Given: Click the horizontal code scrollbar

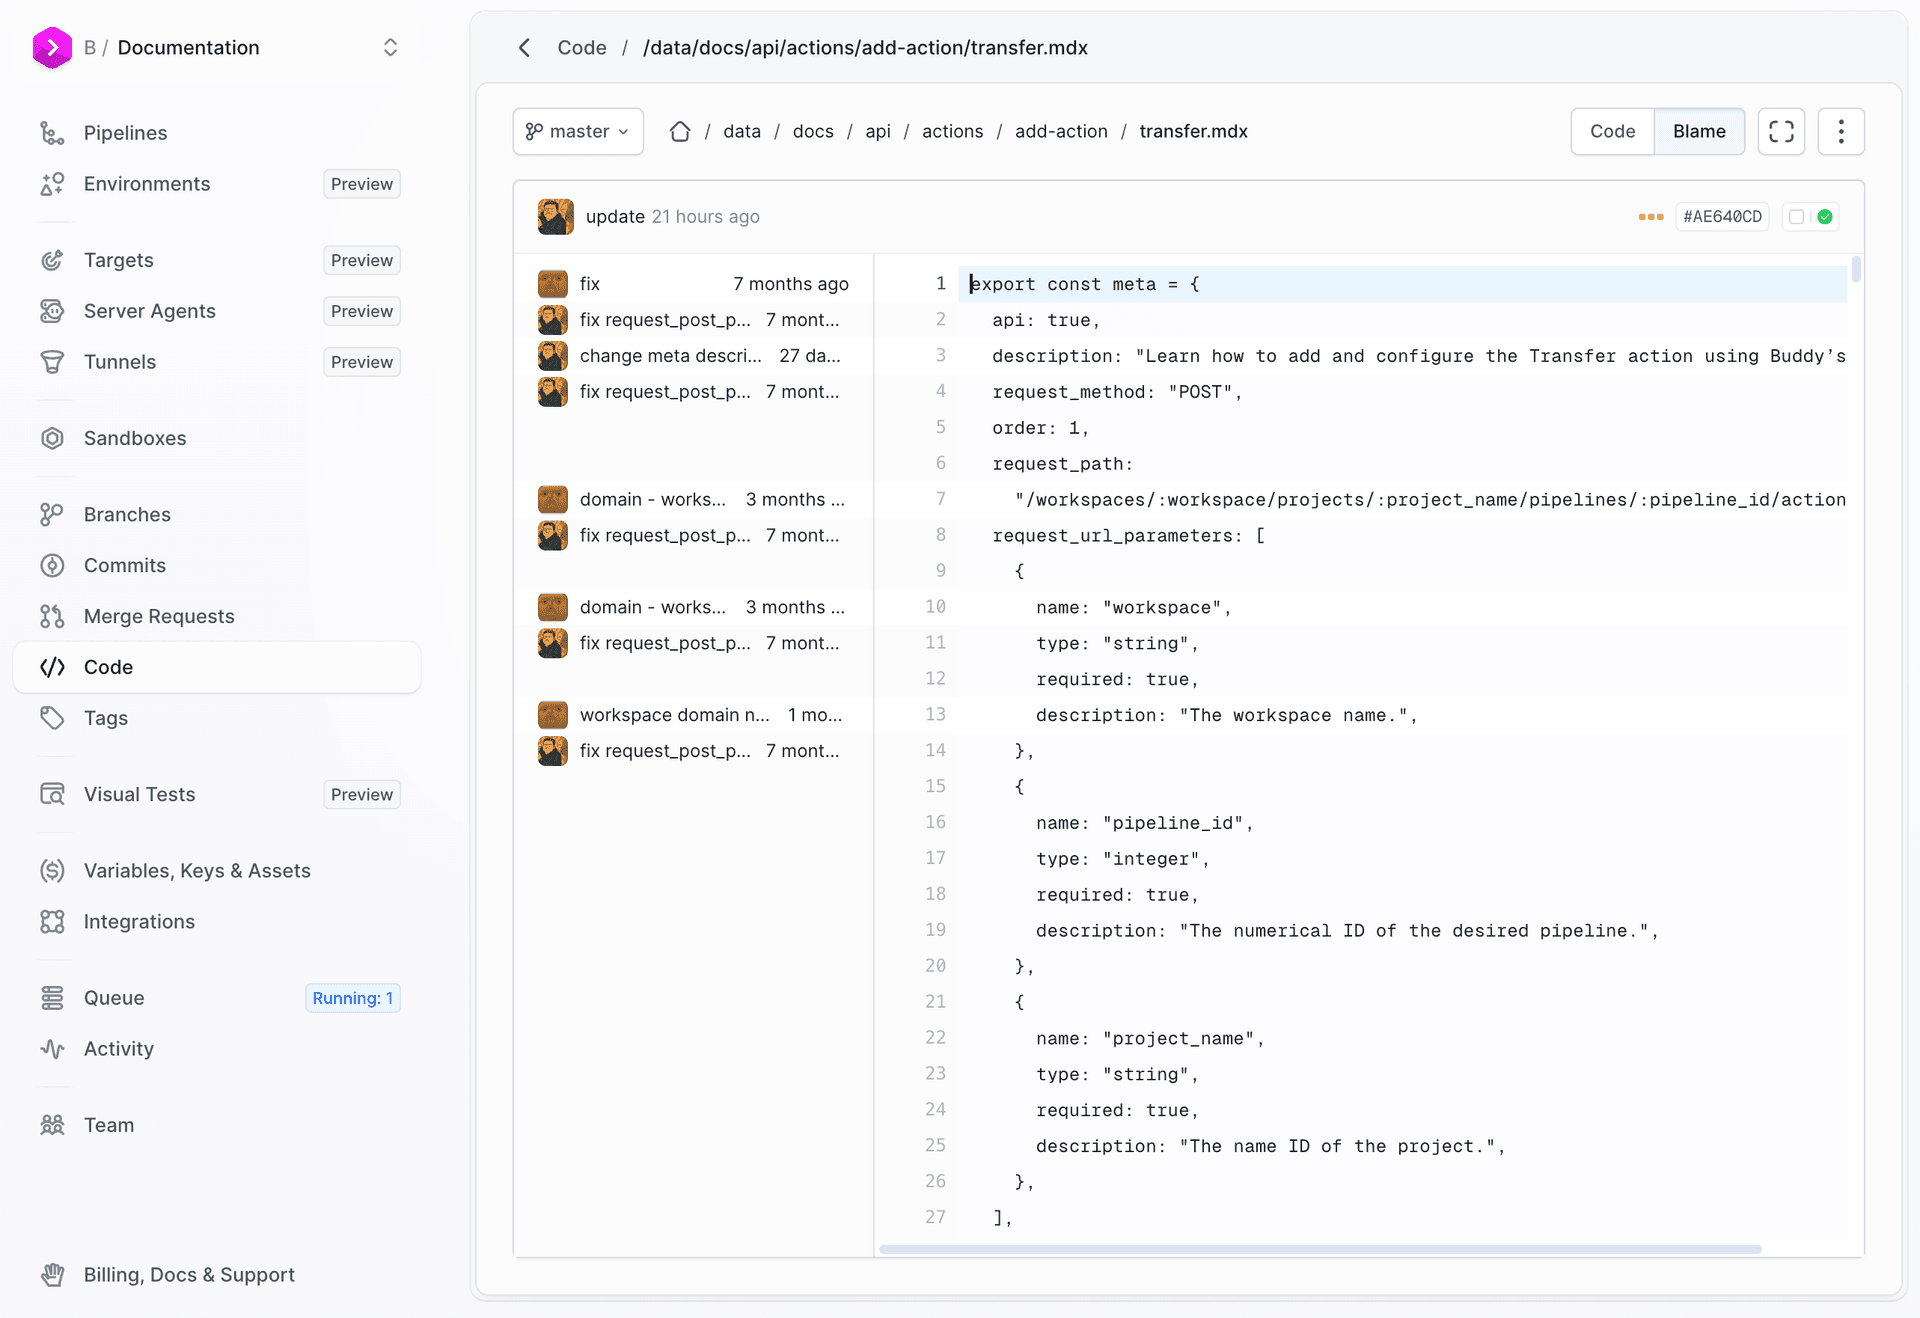Looking at the screenshot, I should (1320, 1249).
